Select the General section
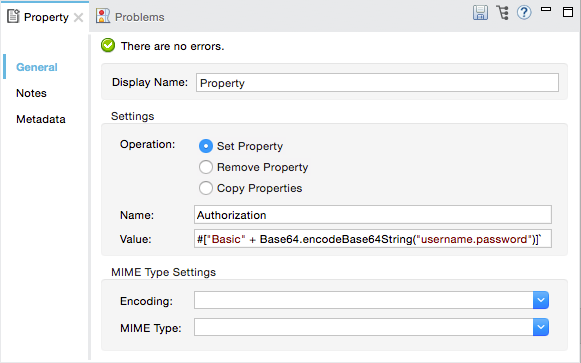The height and width of the screenshot is (363, 581). click(x=37, y=67)
